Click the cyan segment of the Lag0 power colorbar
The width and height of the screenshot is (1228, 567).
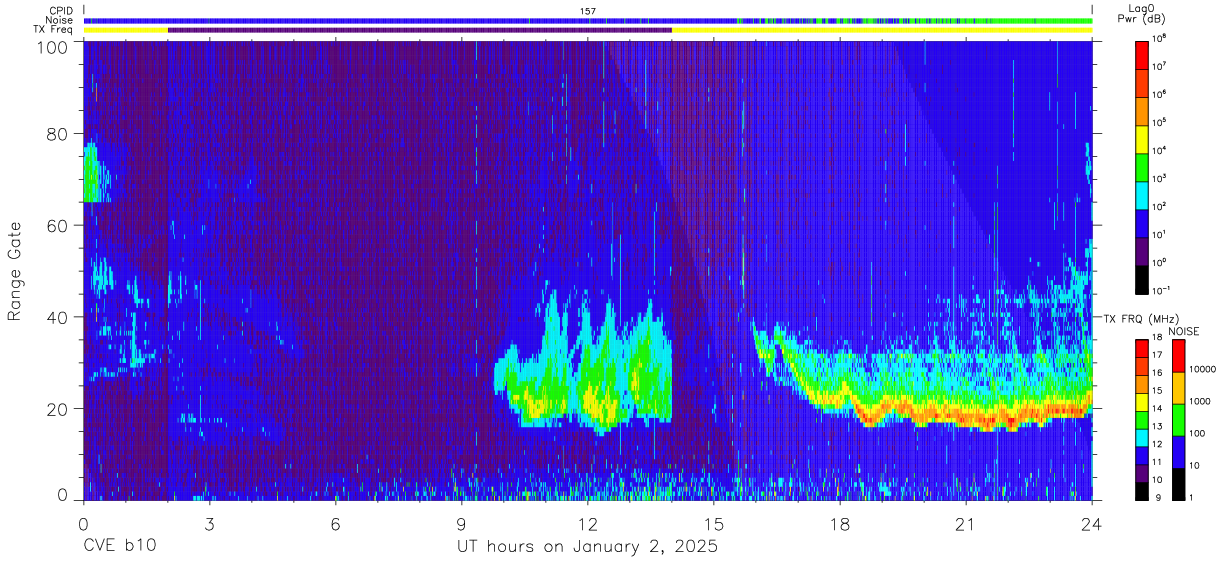pyautogui.click(x=1143, y=193)
